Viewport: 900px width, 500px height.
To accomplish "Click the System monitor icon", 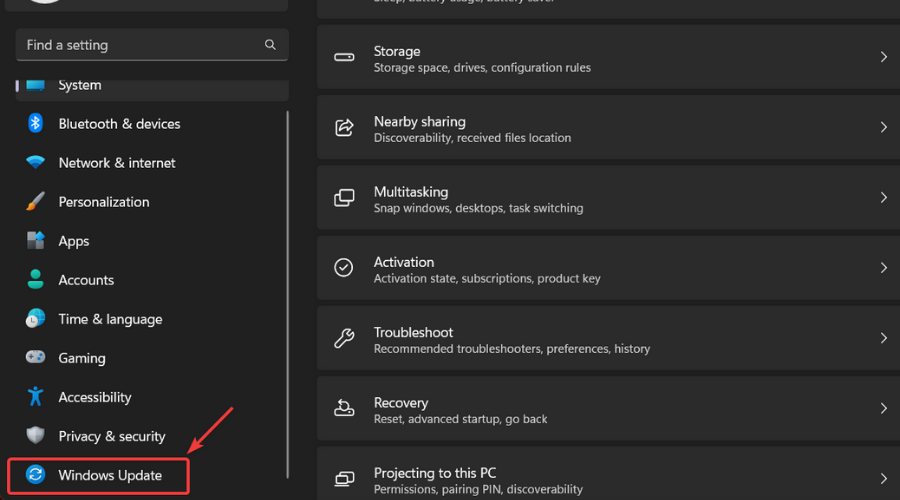I will pos(36,86).
